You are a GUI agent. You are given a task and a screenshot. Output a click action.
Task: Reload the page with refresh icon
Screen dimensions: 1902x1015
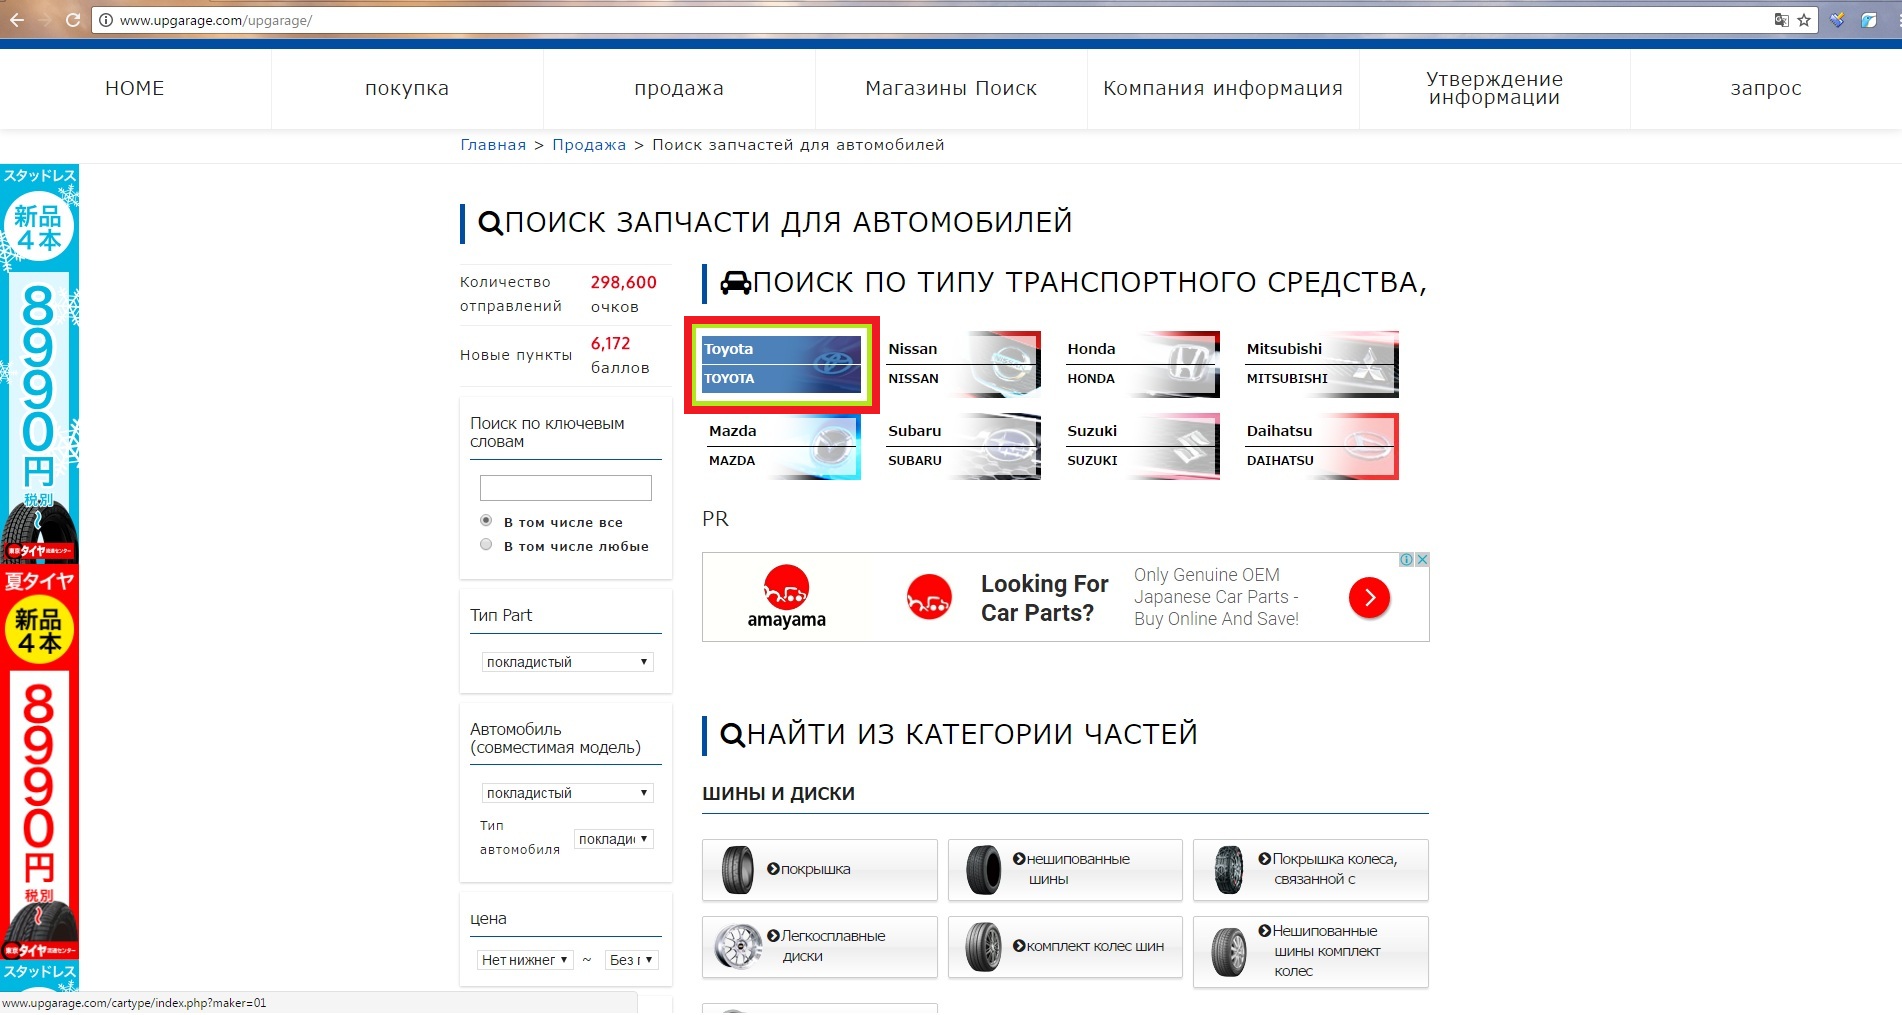tap(73, 20)
